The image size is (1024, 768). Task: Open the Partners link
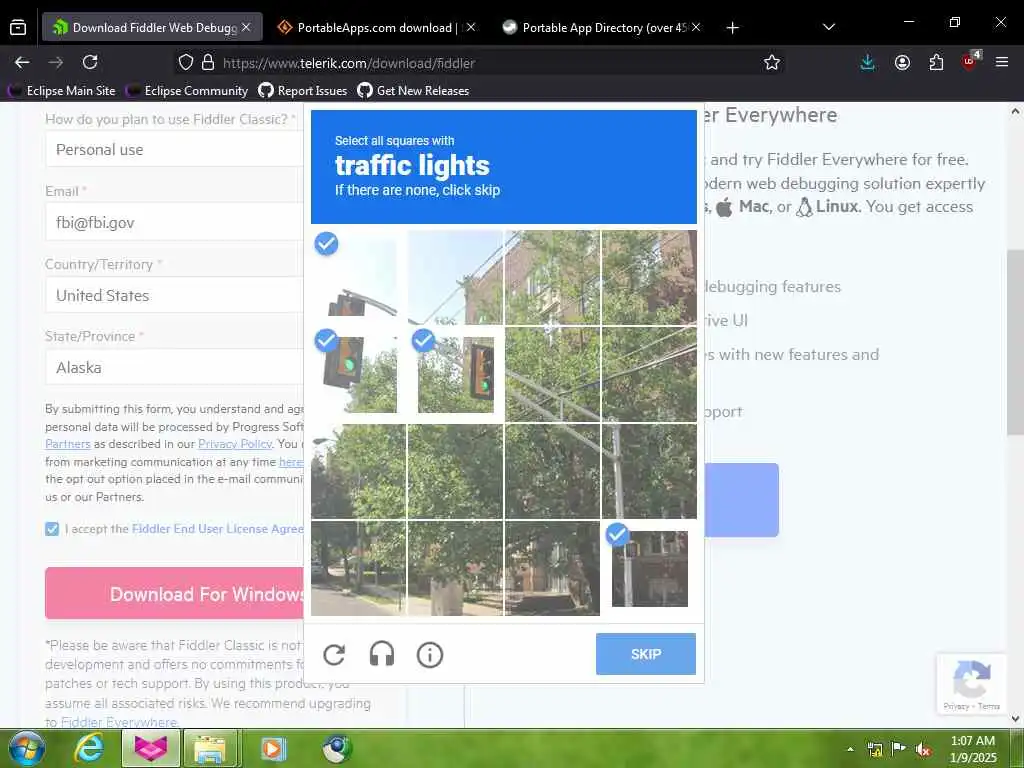[x=68, y=443]
